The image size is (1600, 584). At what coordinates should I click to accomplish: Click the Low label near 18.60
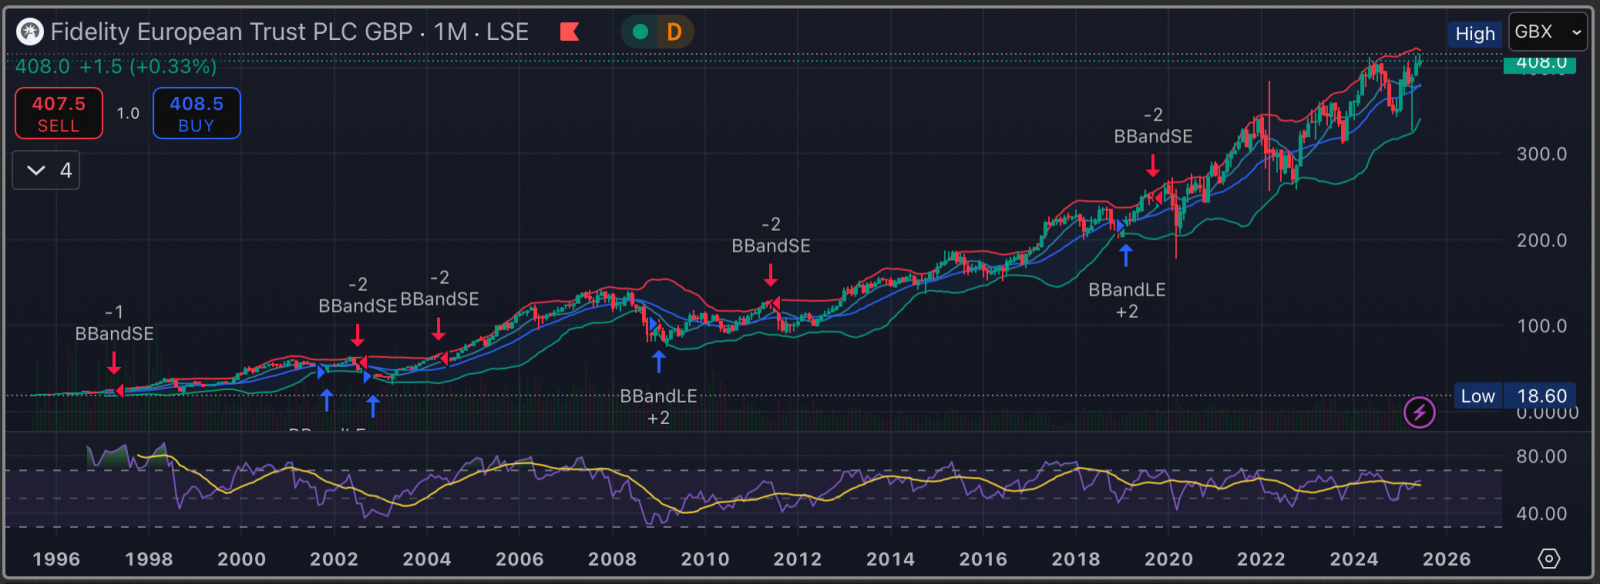click(1478, 396)
